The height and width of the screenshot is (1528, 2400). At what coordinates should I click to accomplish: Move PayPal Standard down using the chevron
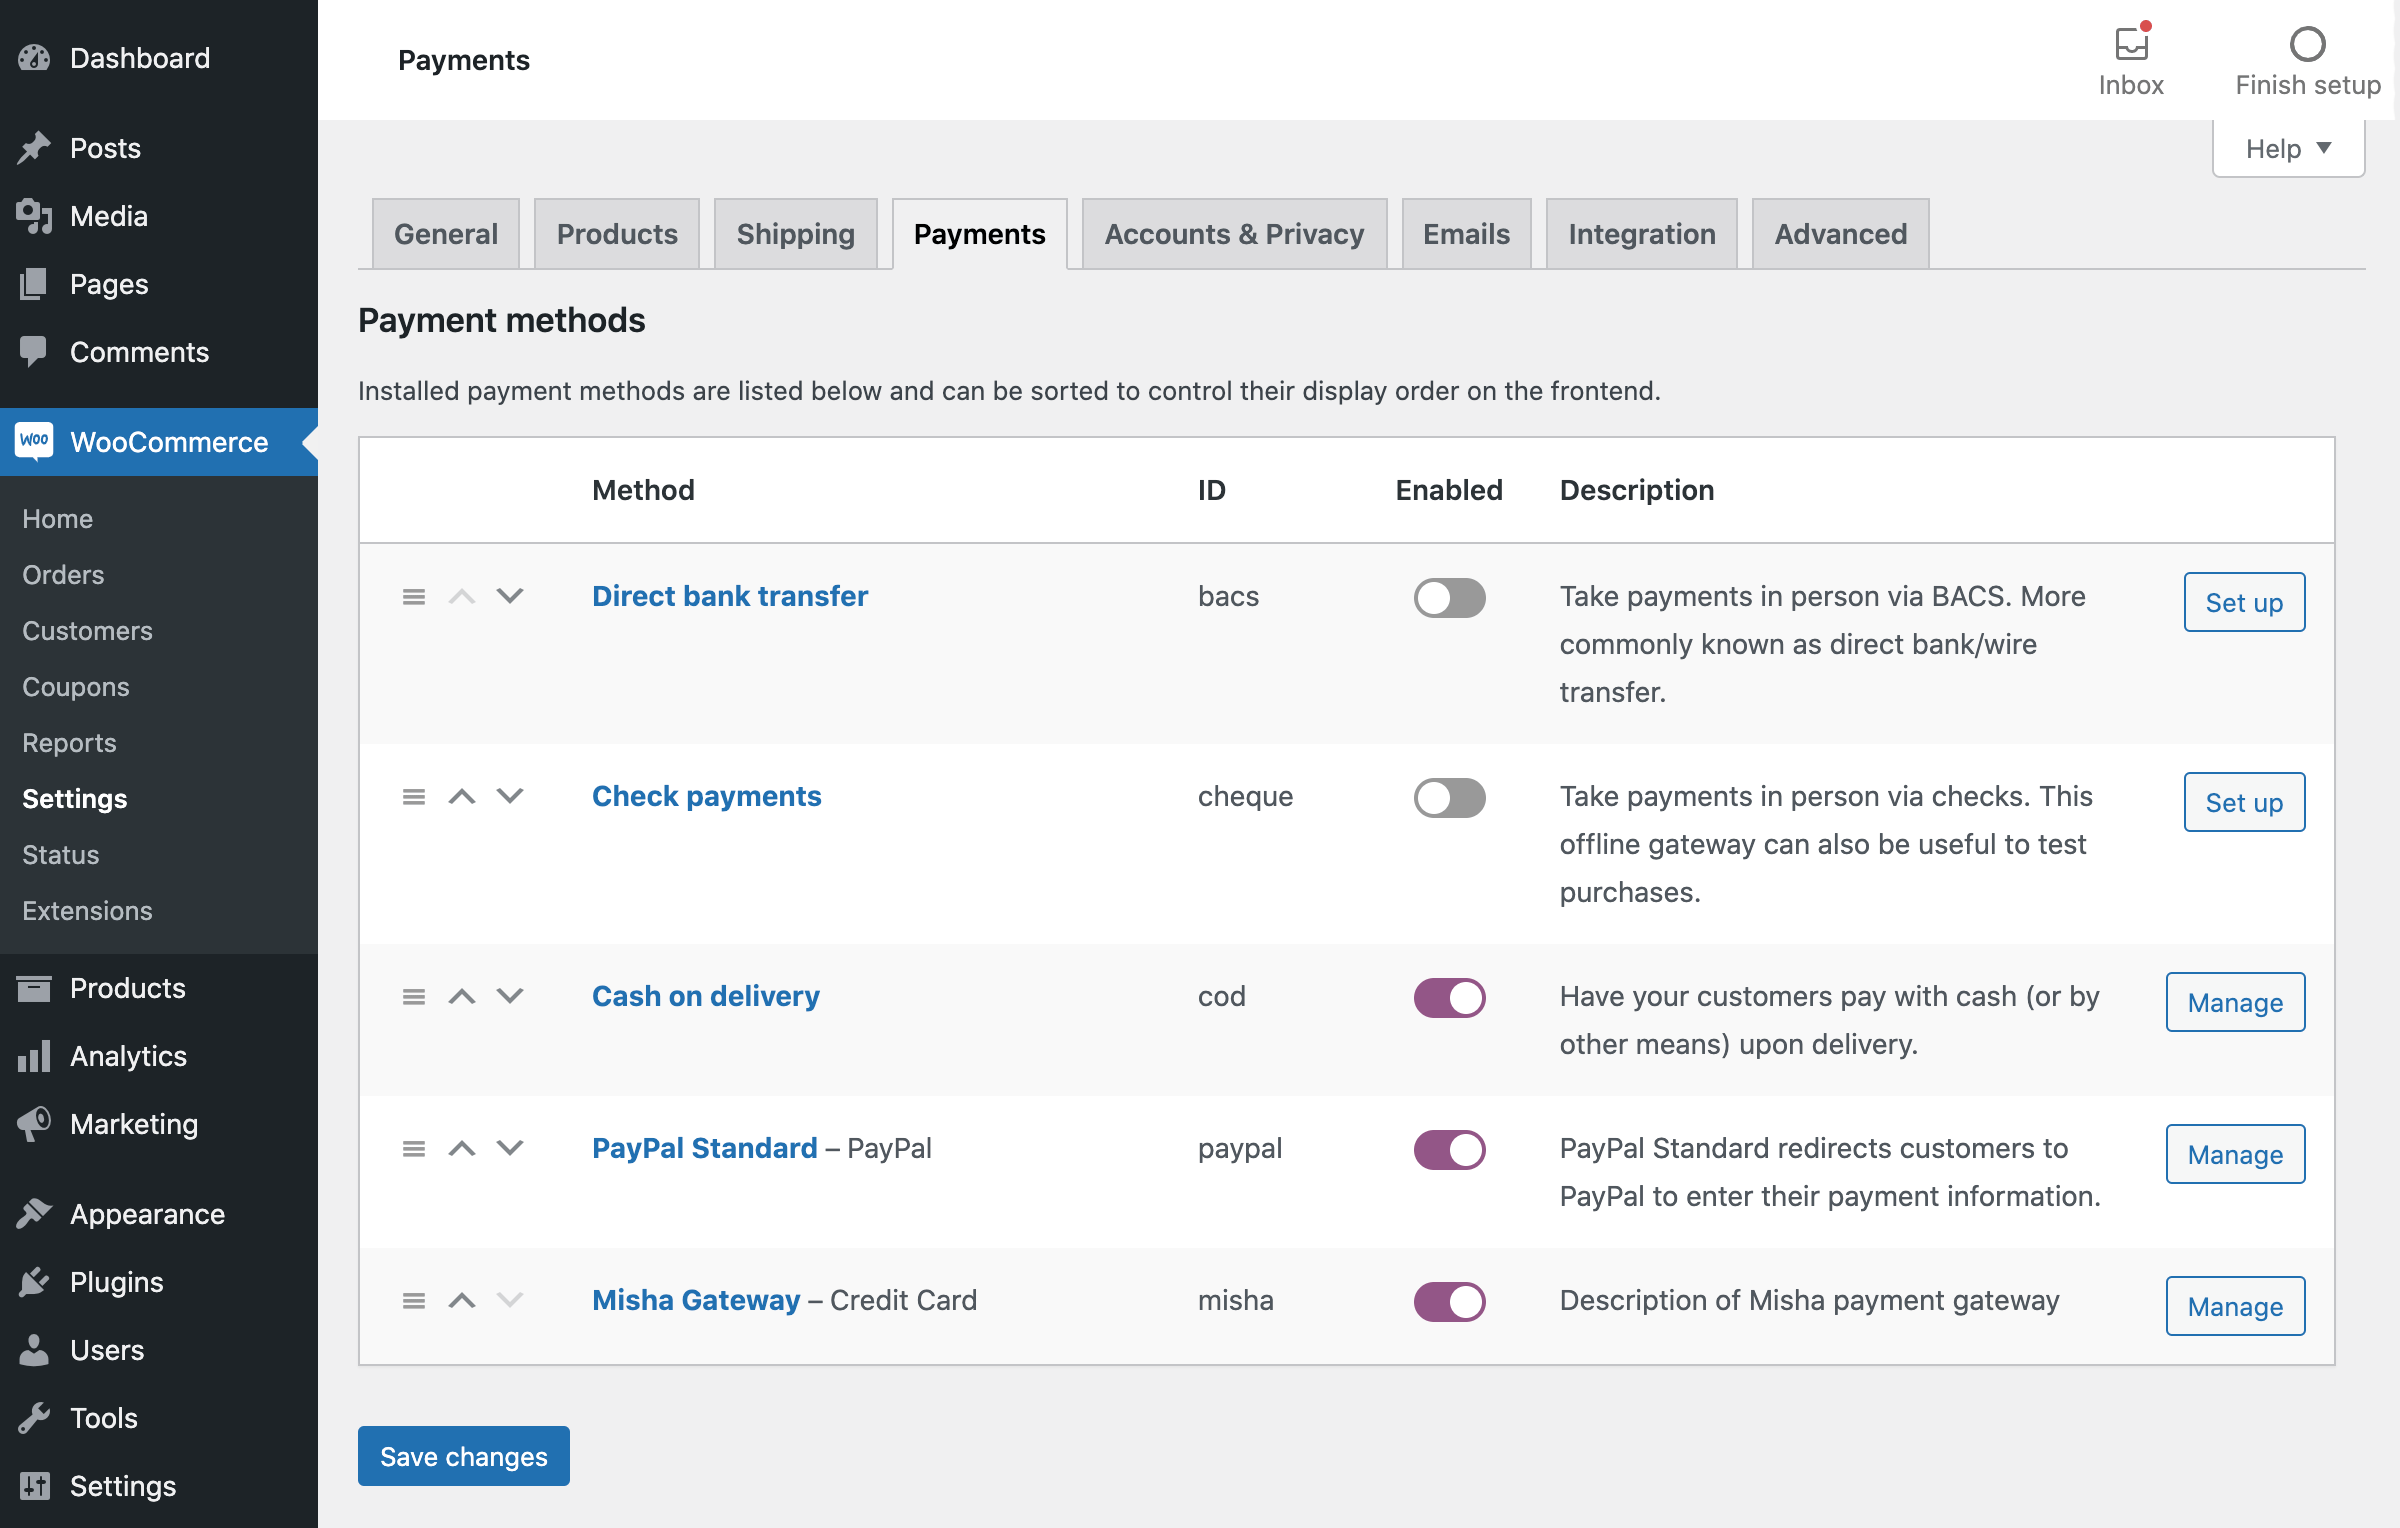510,1149
